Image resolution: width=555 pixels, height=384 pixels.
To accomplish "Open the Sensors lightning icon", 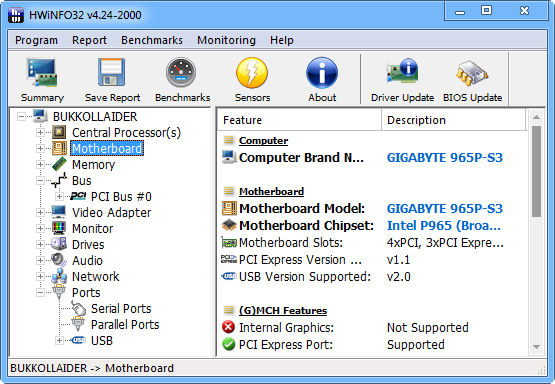I will pyautogui.click(x=252, y=73).
